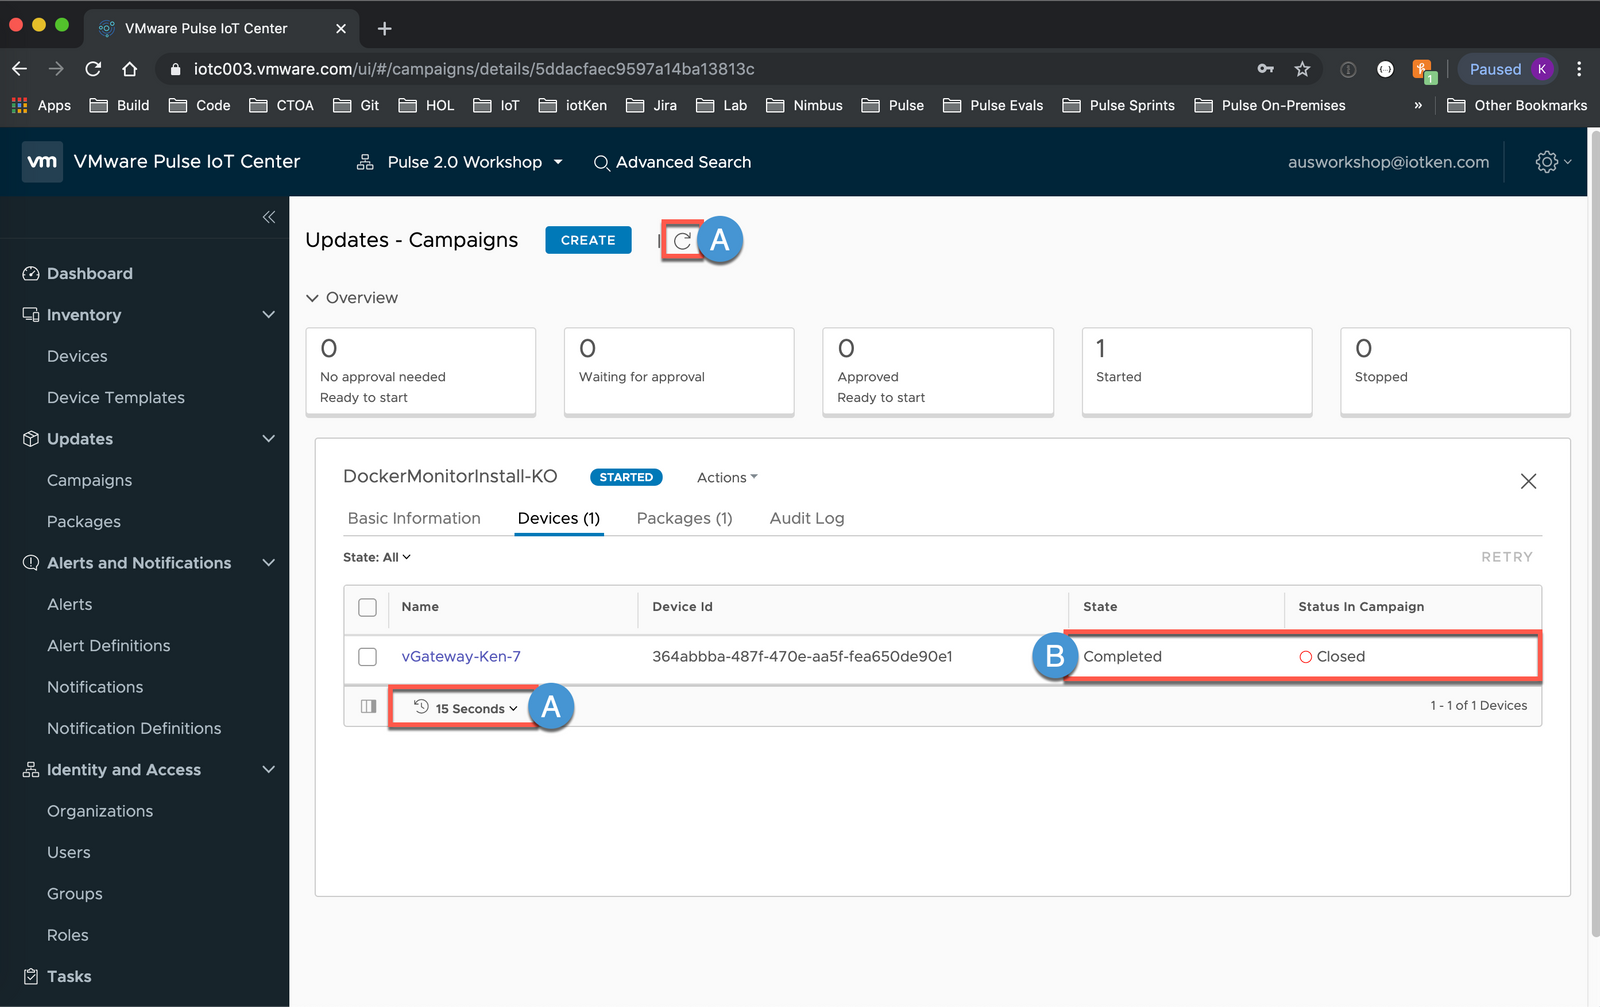Close the DockerMonitorInstall-KO details panel

[1528, 481]
